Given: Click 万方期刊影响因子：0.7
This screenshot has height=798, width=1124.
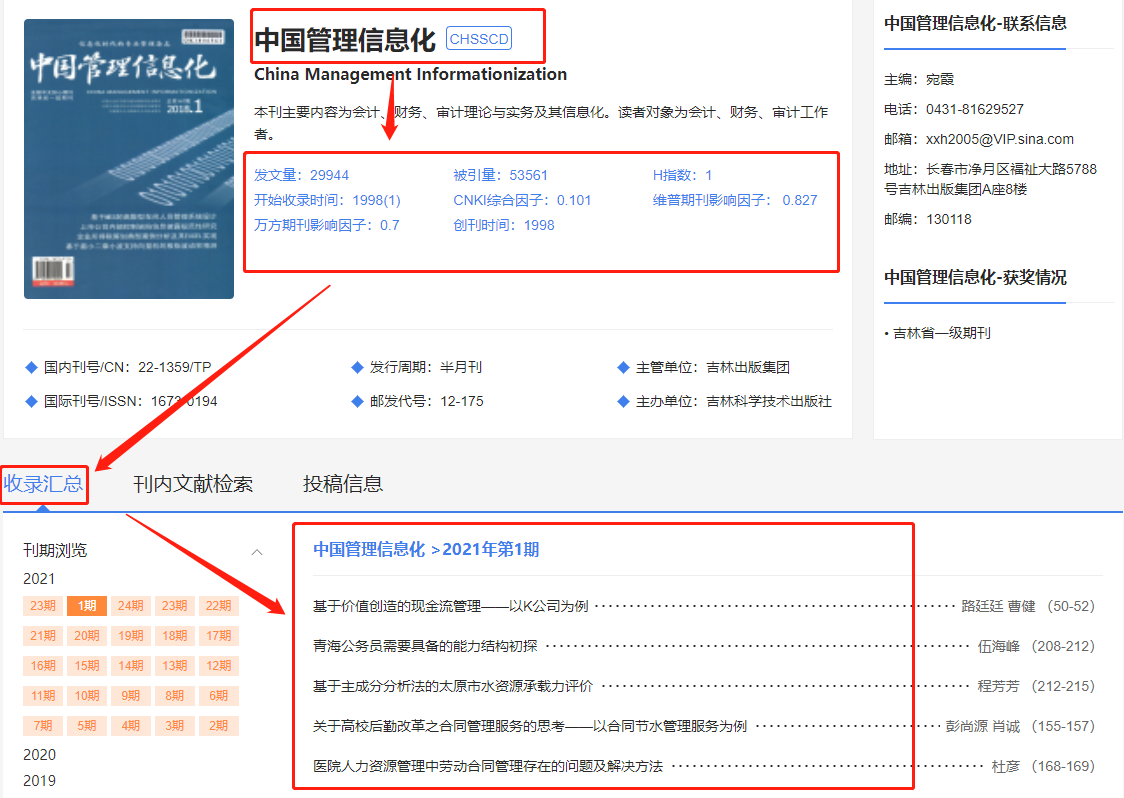Looking at the screenshot, I should click(x=326, y=226).
